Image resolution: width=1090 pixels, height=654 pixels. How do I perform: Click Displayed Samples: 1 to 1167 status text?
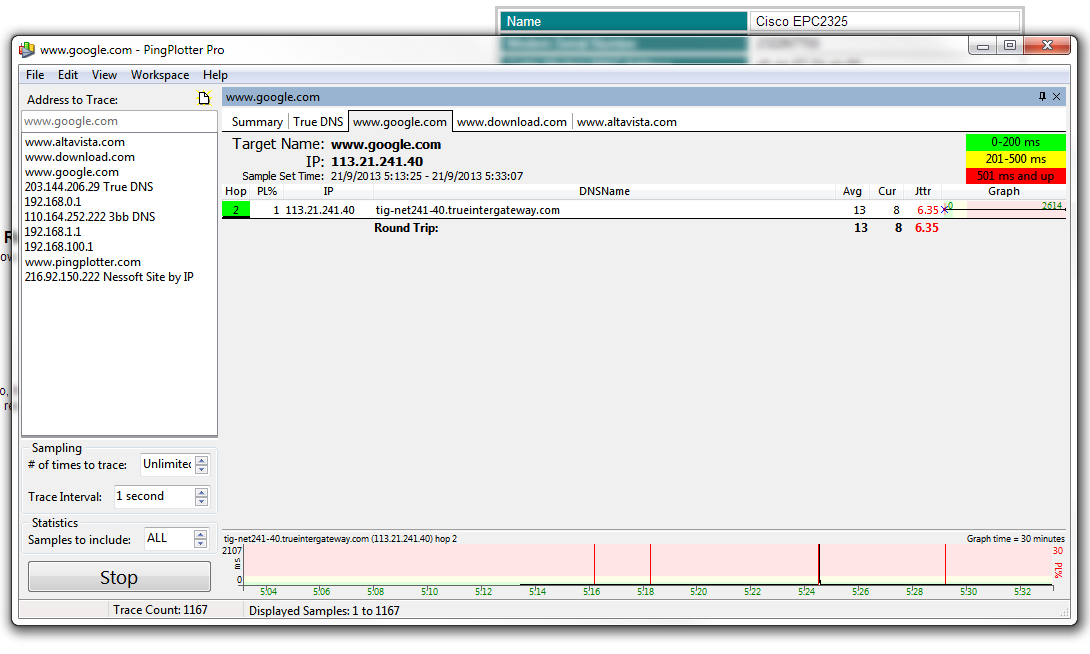324,611
